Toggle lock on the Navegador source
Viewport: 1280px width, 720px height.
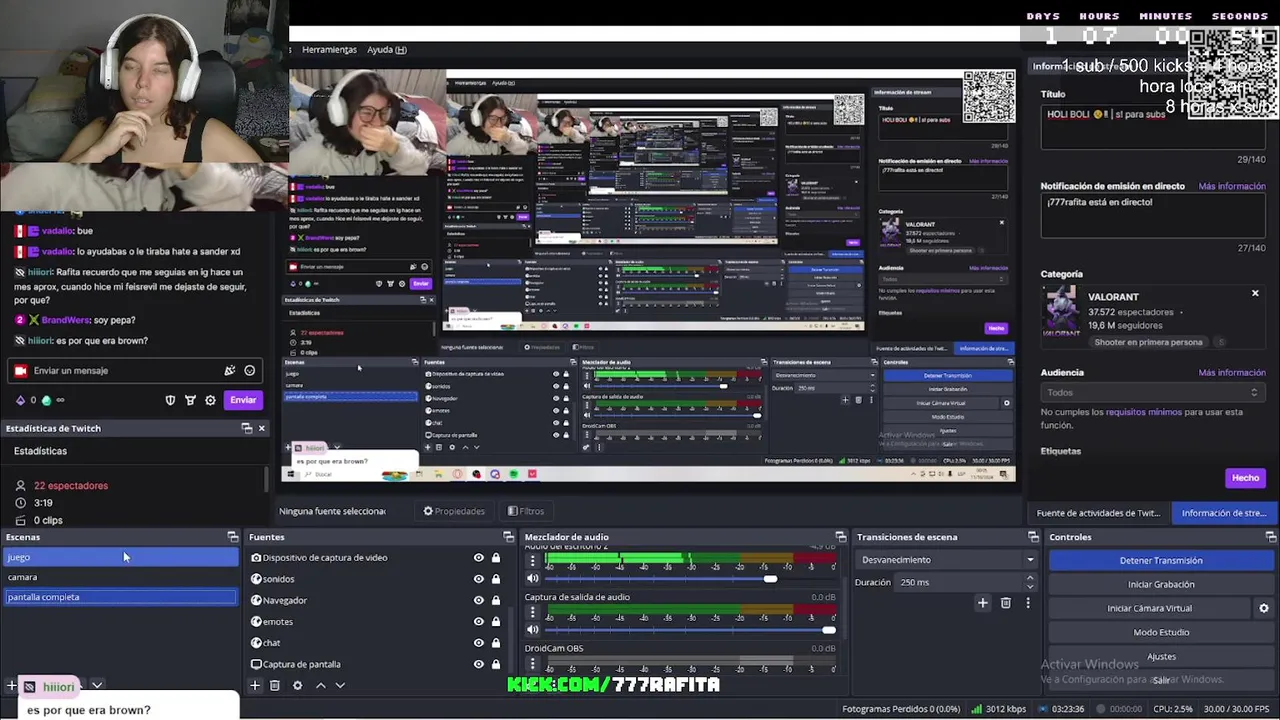coord(496,600)
